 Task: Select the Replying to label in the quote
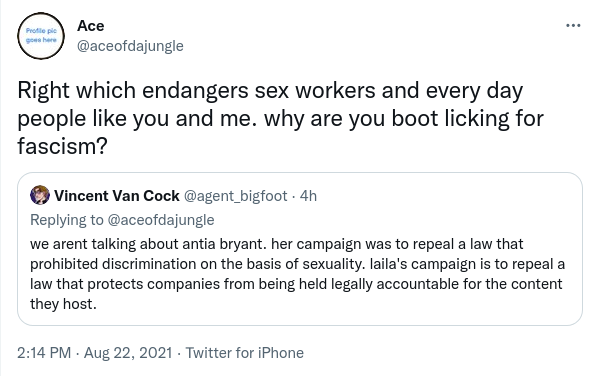click(66, 220)
